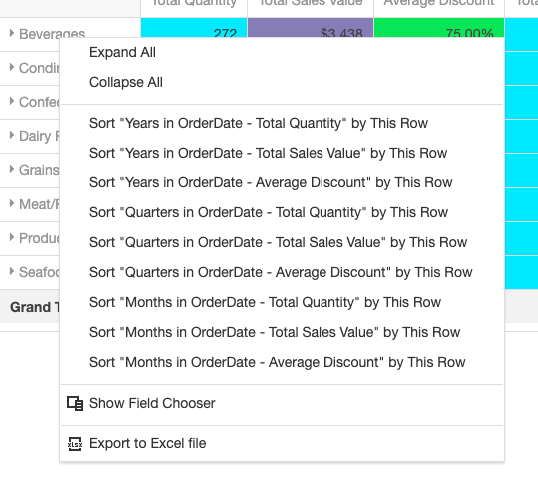Expand the Condiments row arrow

(12, 67)
